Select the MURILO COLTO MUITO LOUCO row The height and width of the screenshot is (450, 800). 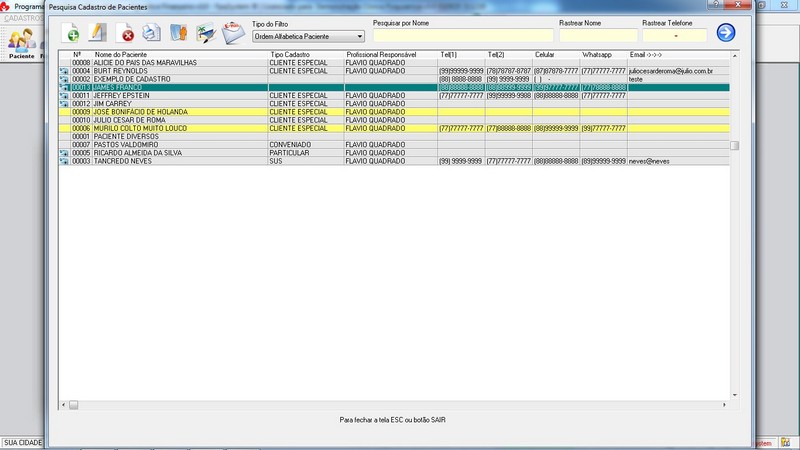(x=394, y=128)
